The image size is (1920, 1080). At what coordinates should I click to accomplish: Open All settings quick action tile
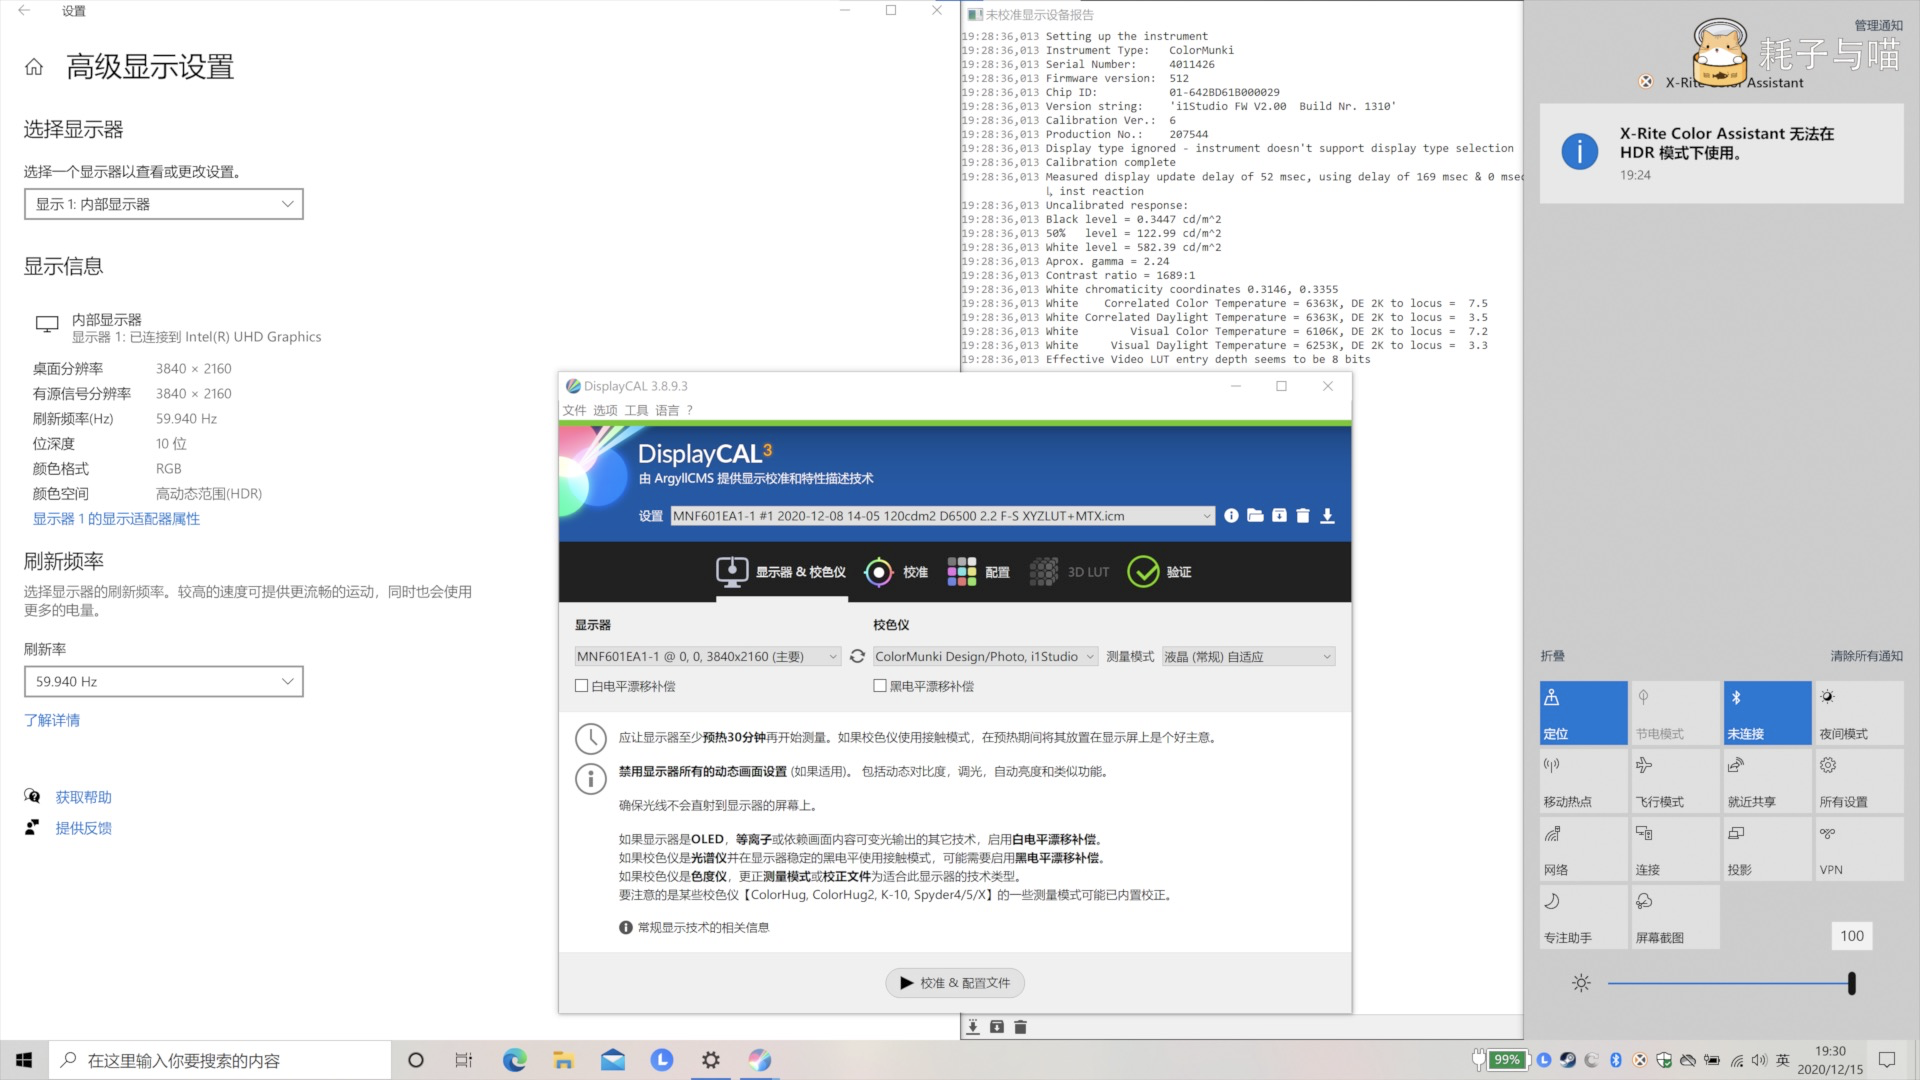click(1860, 781)
